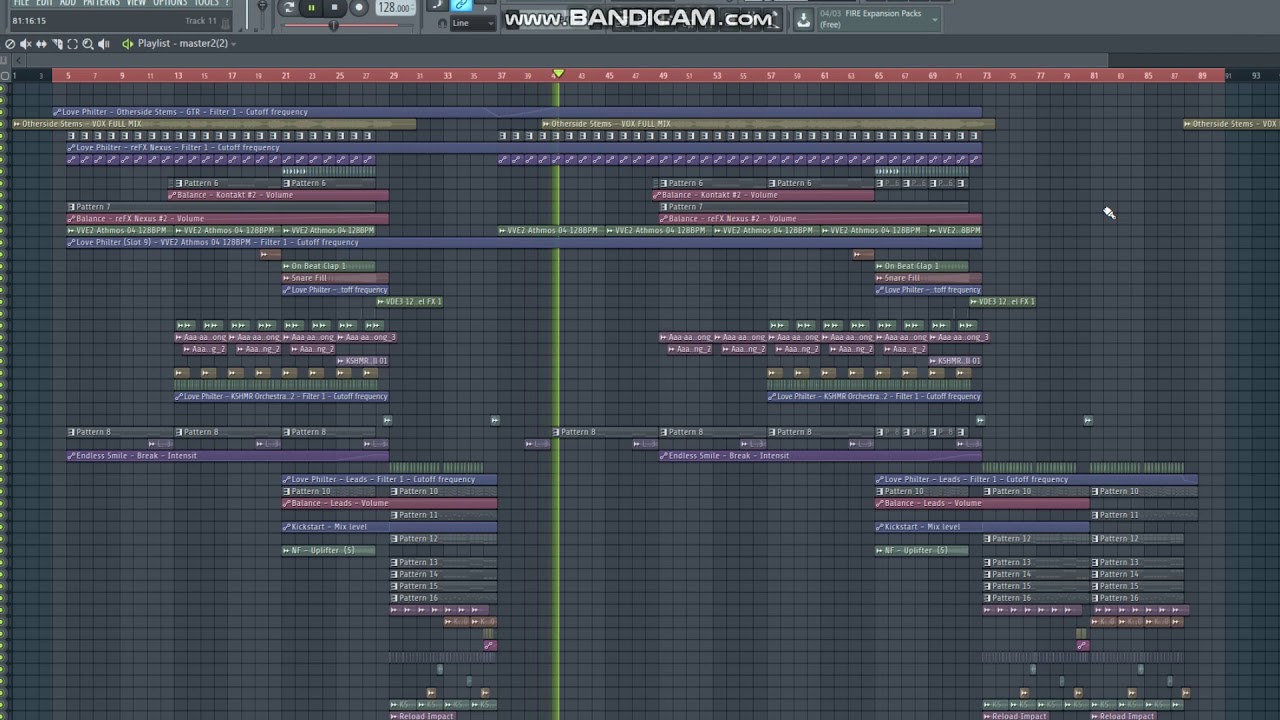
Task: Select the marquee select tool in the playlist toolbar
Action: pyautogui.click(x=72, y=44)
